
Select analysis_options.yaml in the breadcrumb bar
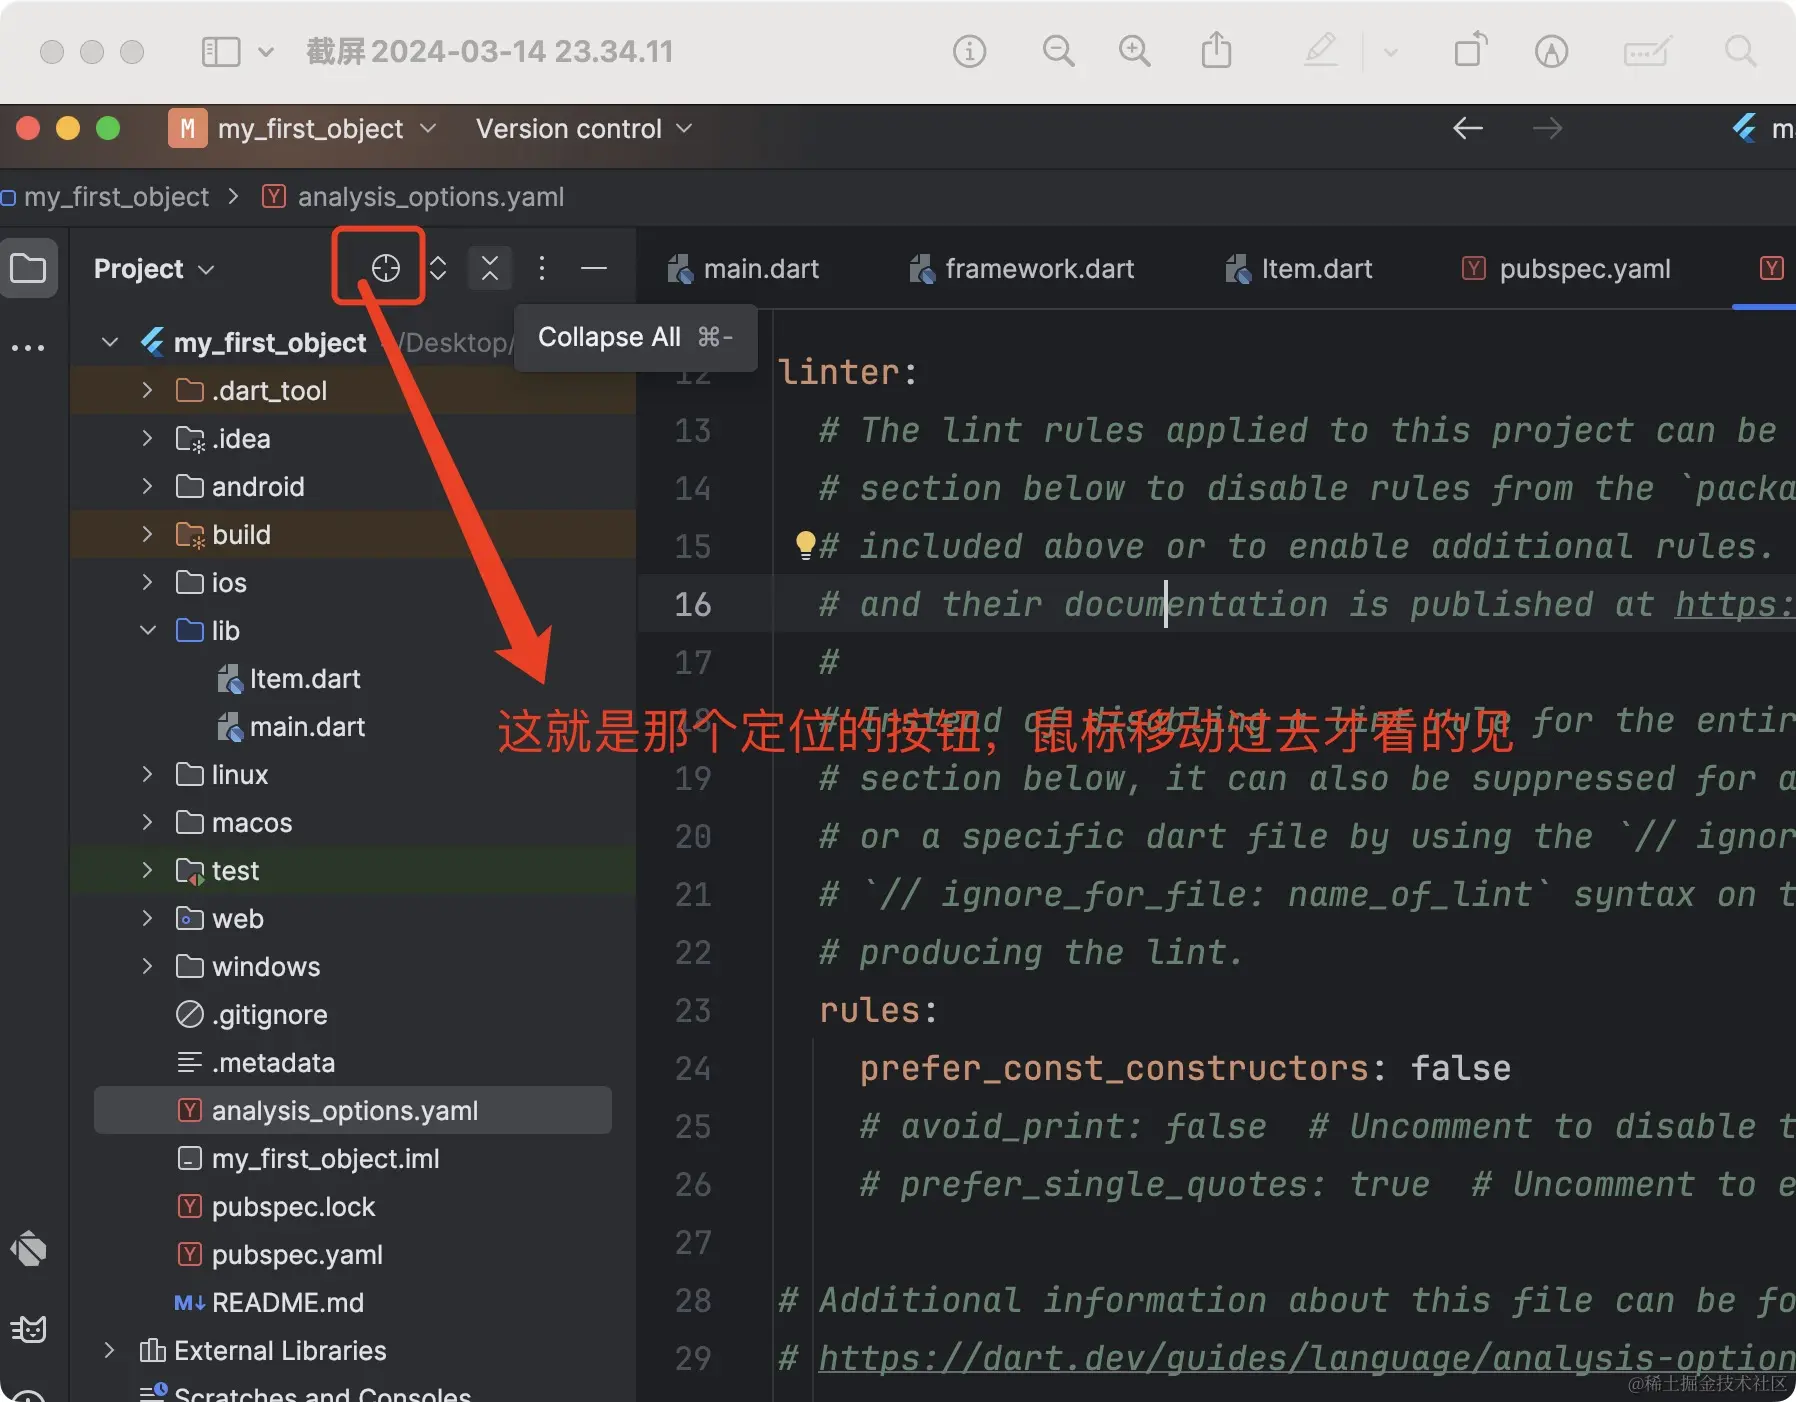pos(431,197)
